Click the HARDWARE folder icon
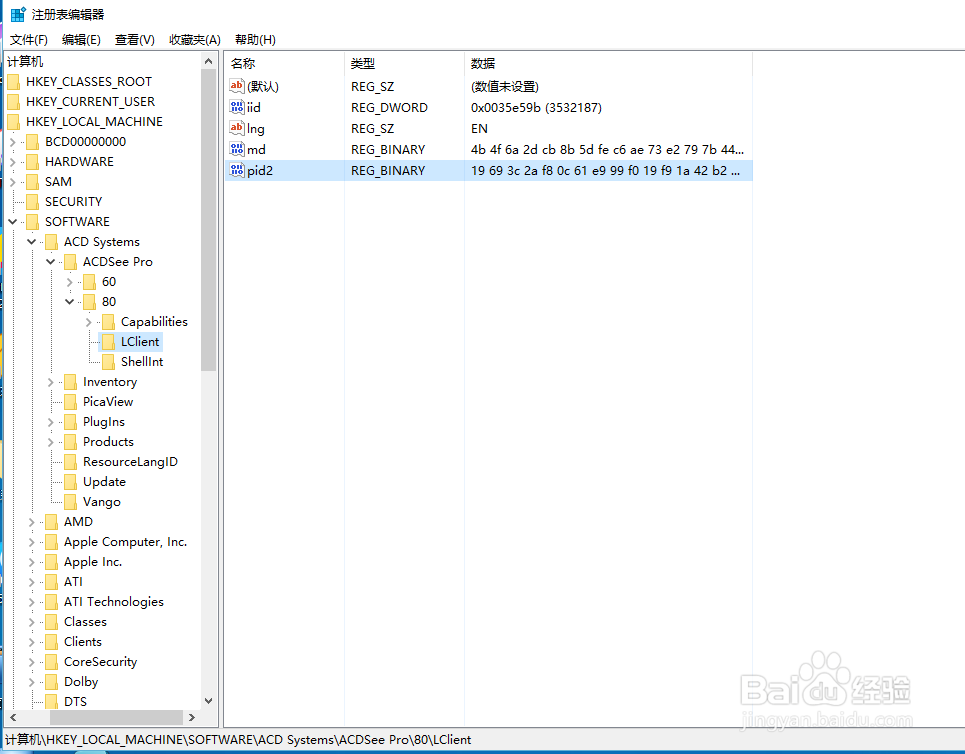965x754 pixels. (33, 162)
